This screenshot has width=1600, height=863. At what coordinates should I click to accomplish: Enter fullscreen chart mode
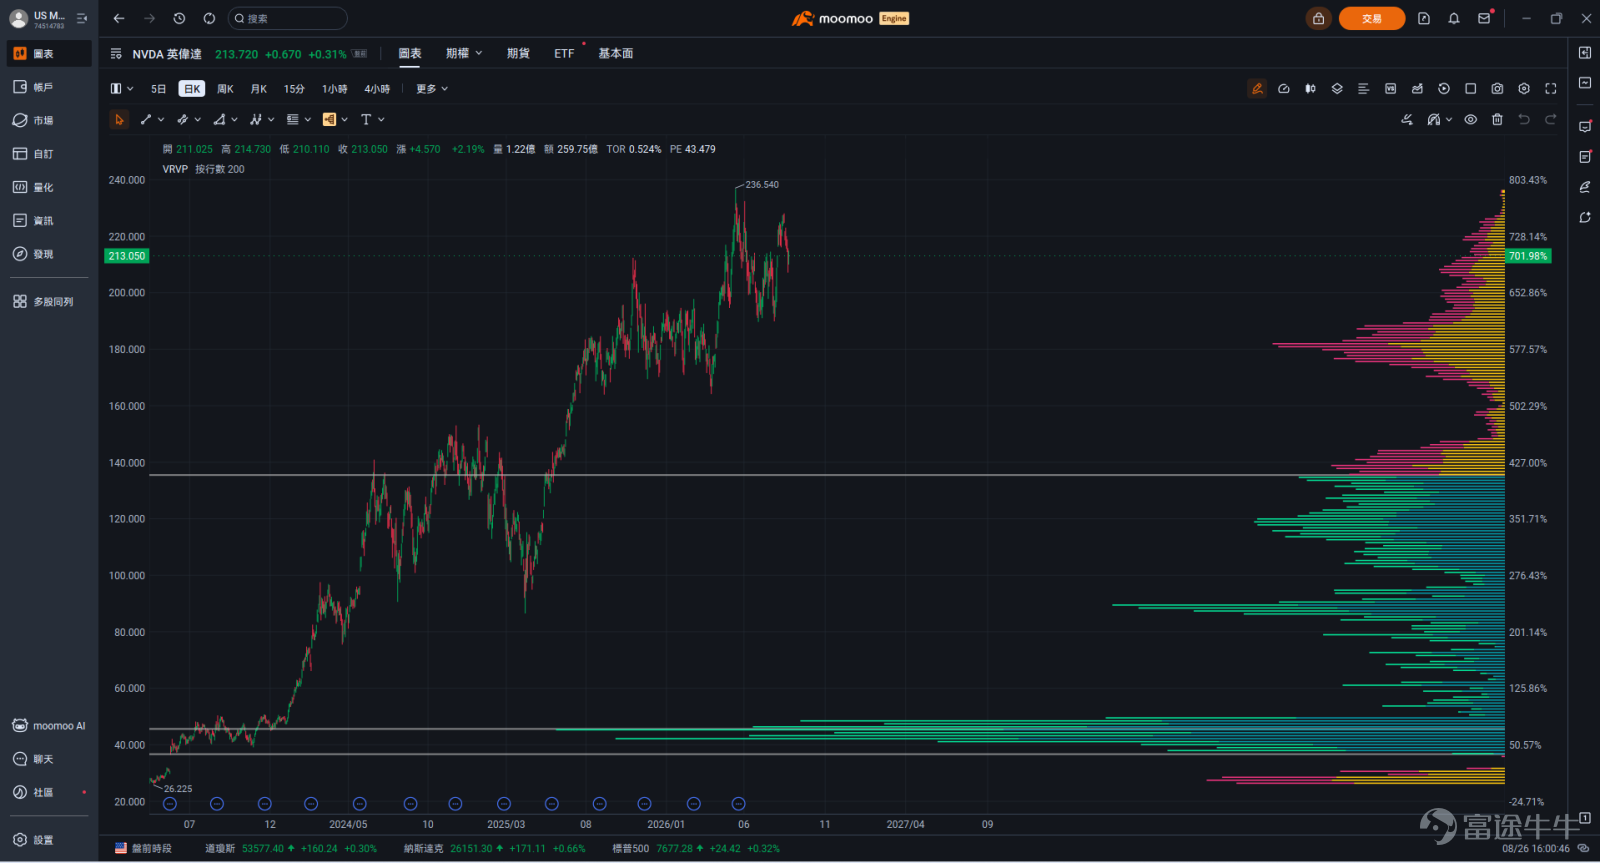[1551, 89]
